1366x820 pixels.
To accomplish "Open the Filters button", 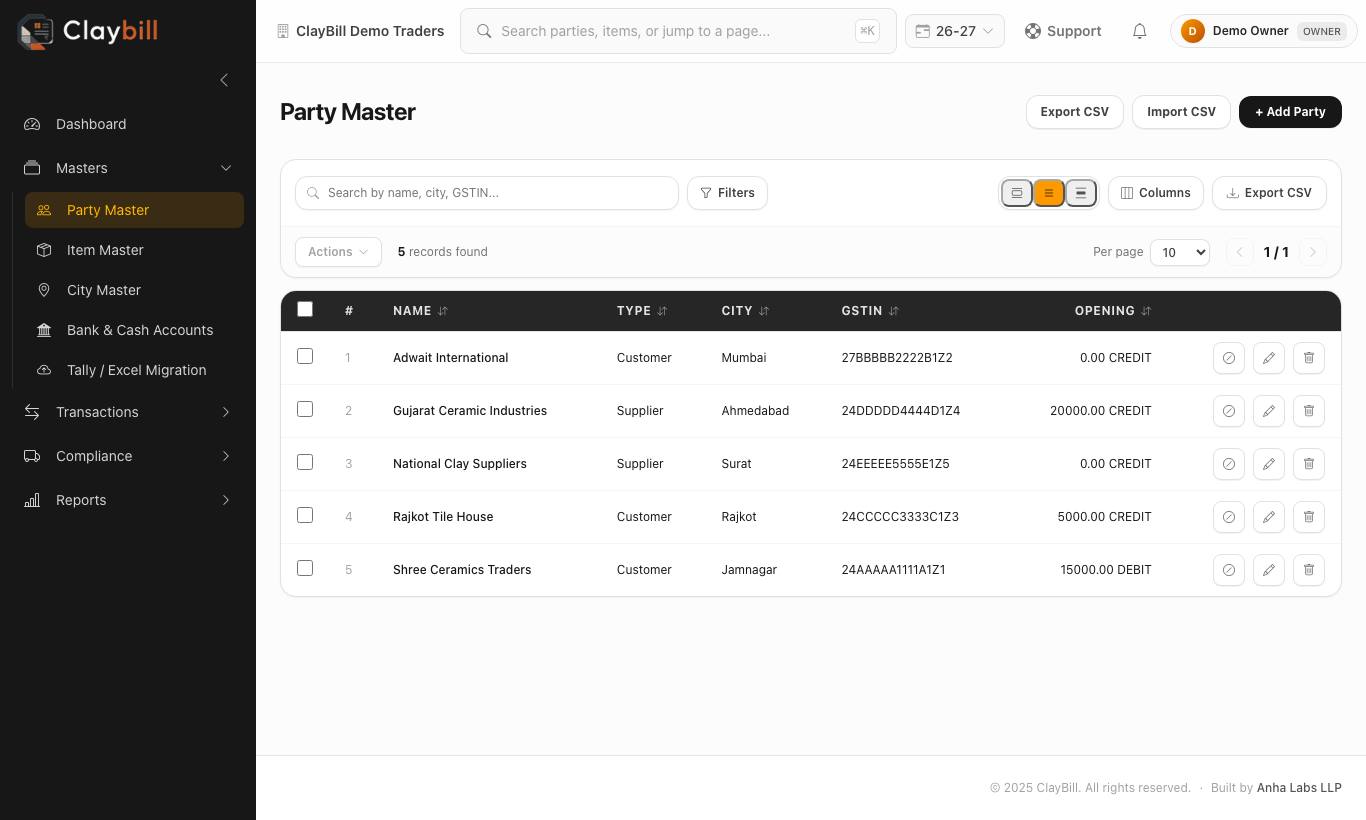I will click(727, 193).
